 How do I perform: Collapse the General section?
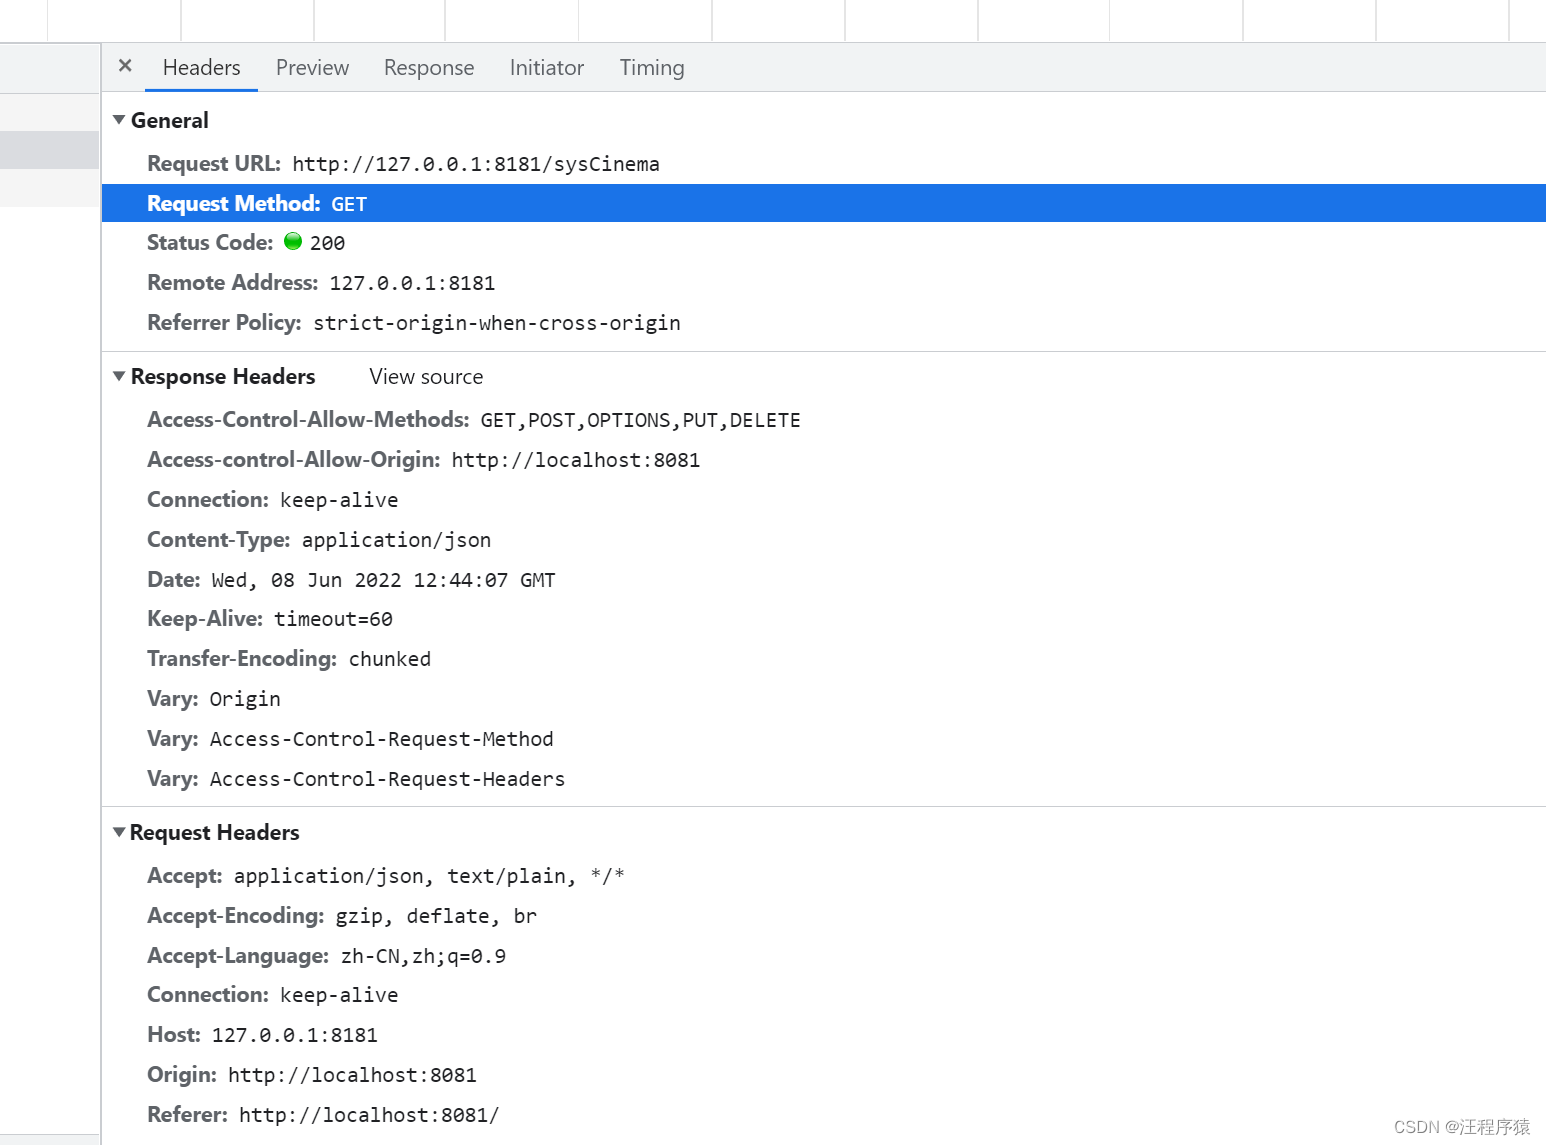tap(119, 120)
